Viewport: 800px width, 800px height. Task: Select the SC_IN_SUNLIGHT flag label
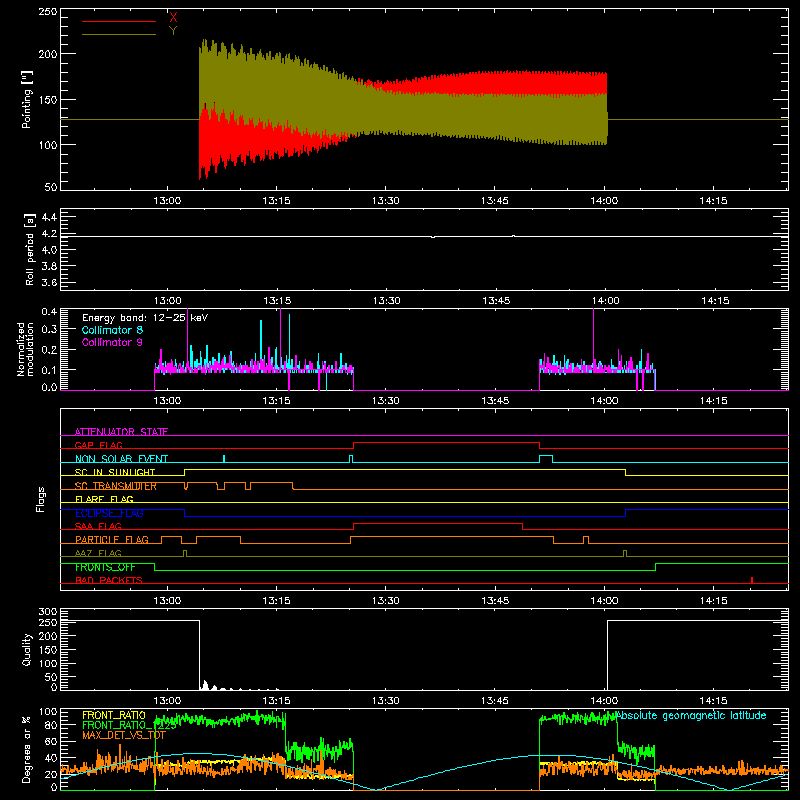pos(115,472)
